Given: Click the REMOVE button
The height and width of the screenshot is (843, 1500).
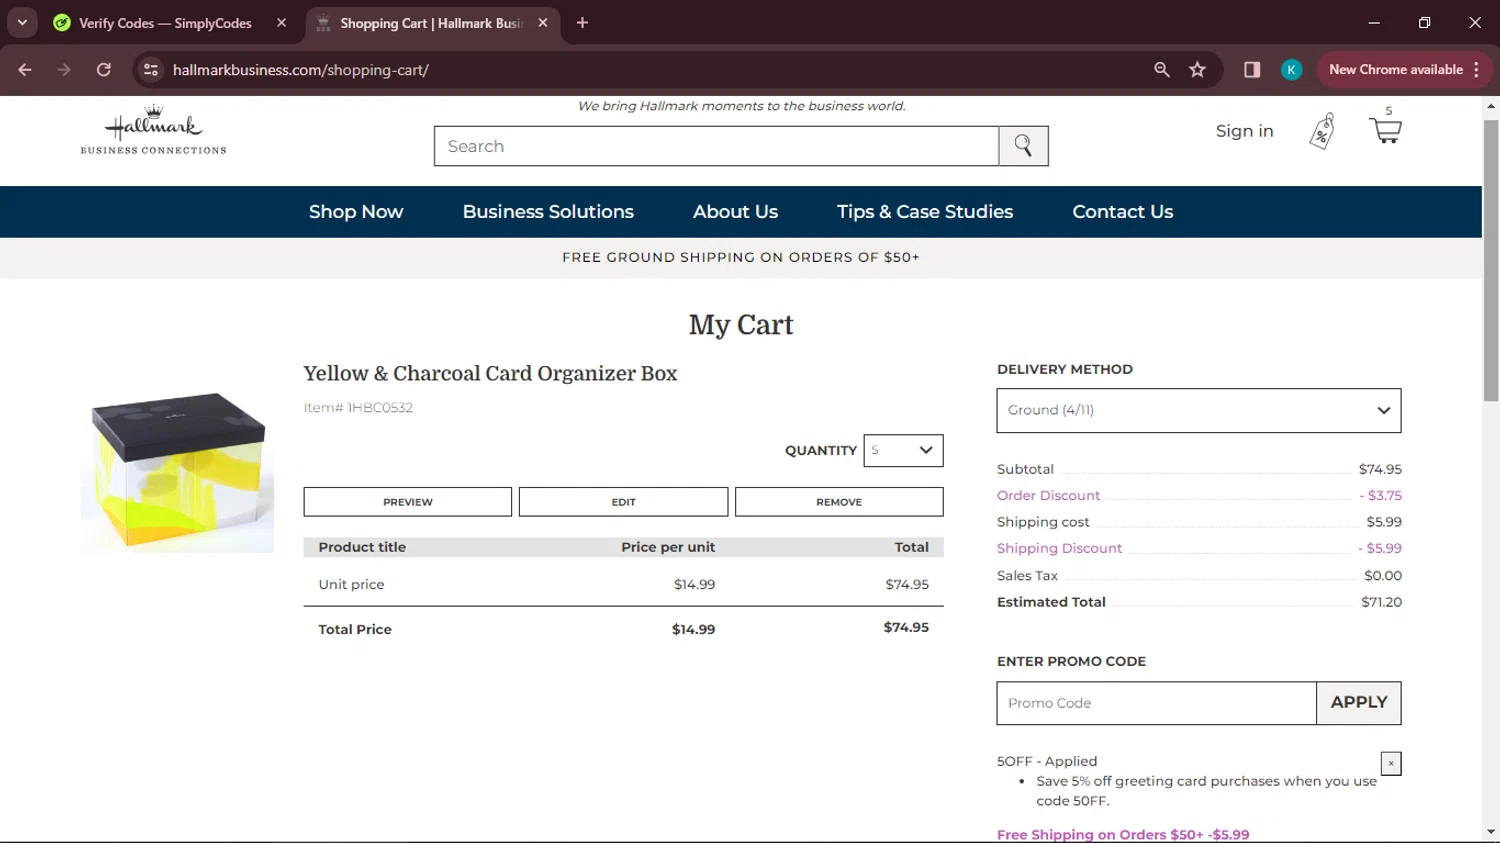Looking at the screenshot, I should tap(839, 502).
